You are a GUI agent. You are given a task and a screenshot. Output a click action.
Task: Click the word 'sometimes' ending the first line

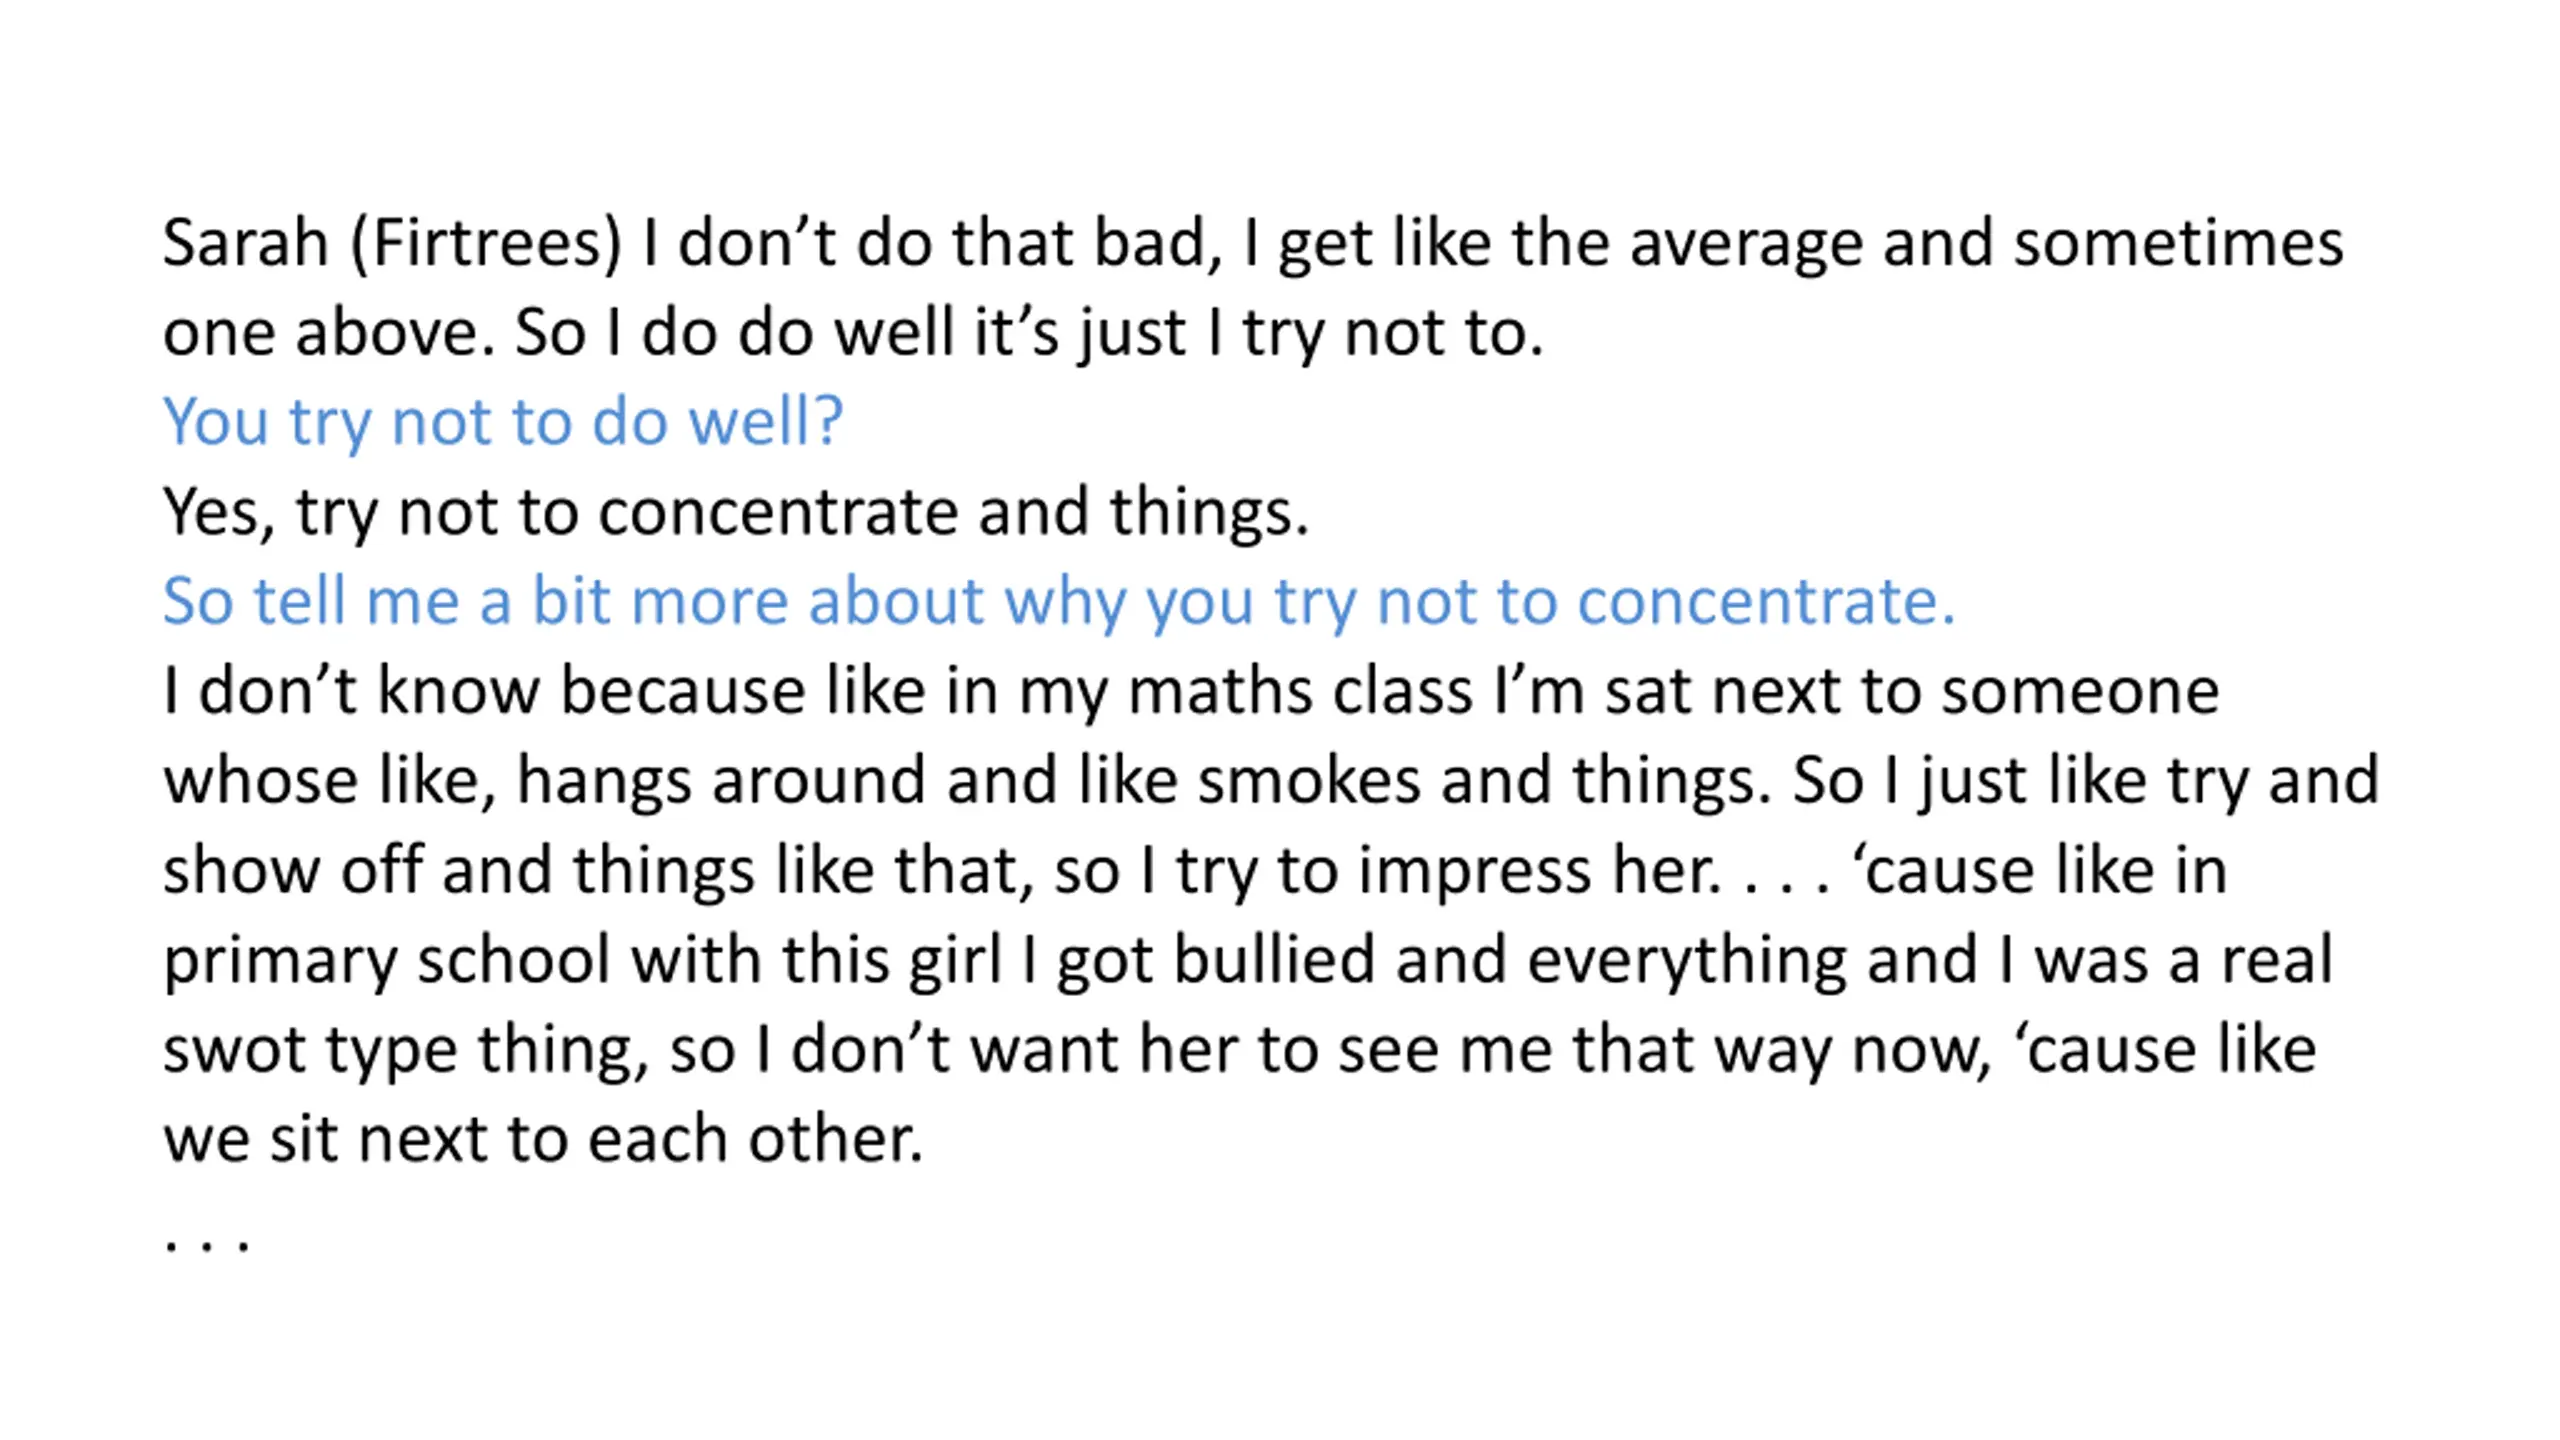2178,243
